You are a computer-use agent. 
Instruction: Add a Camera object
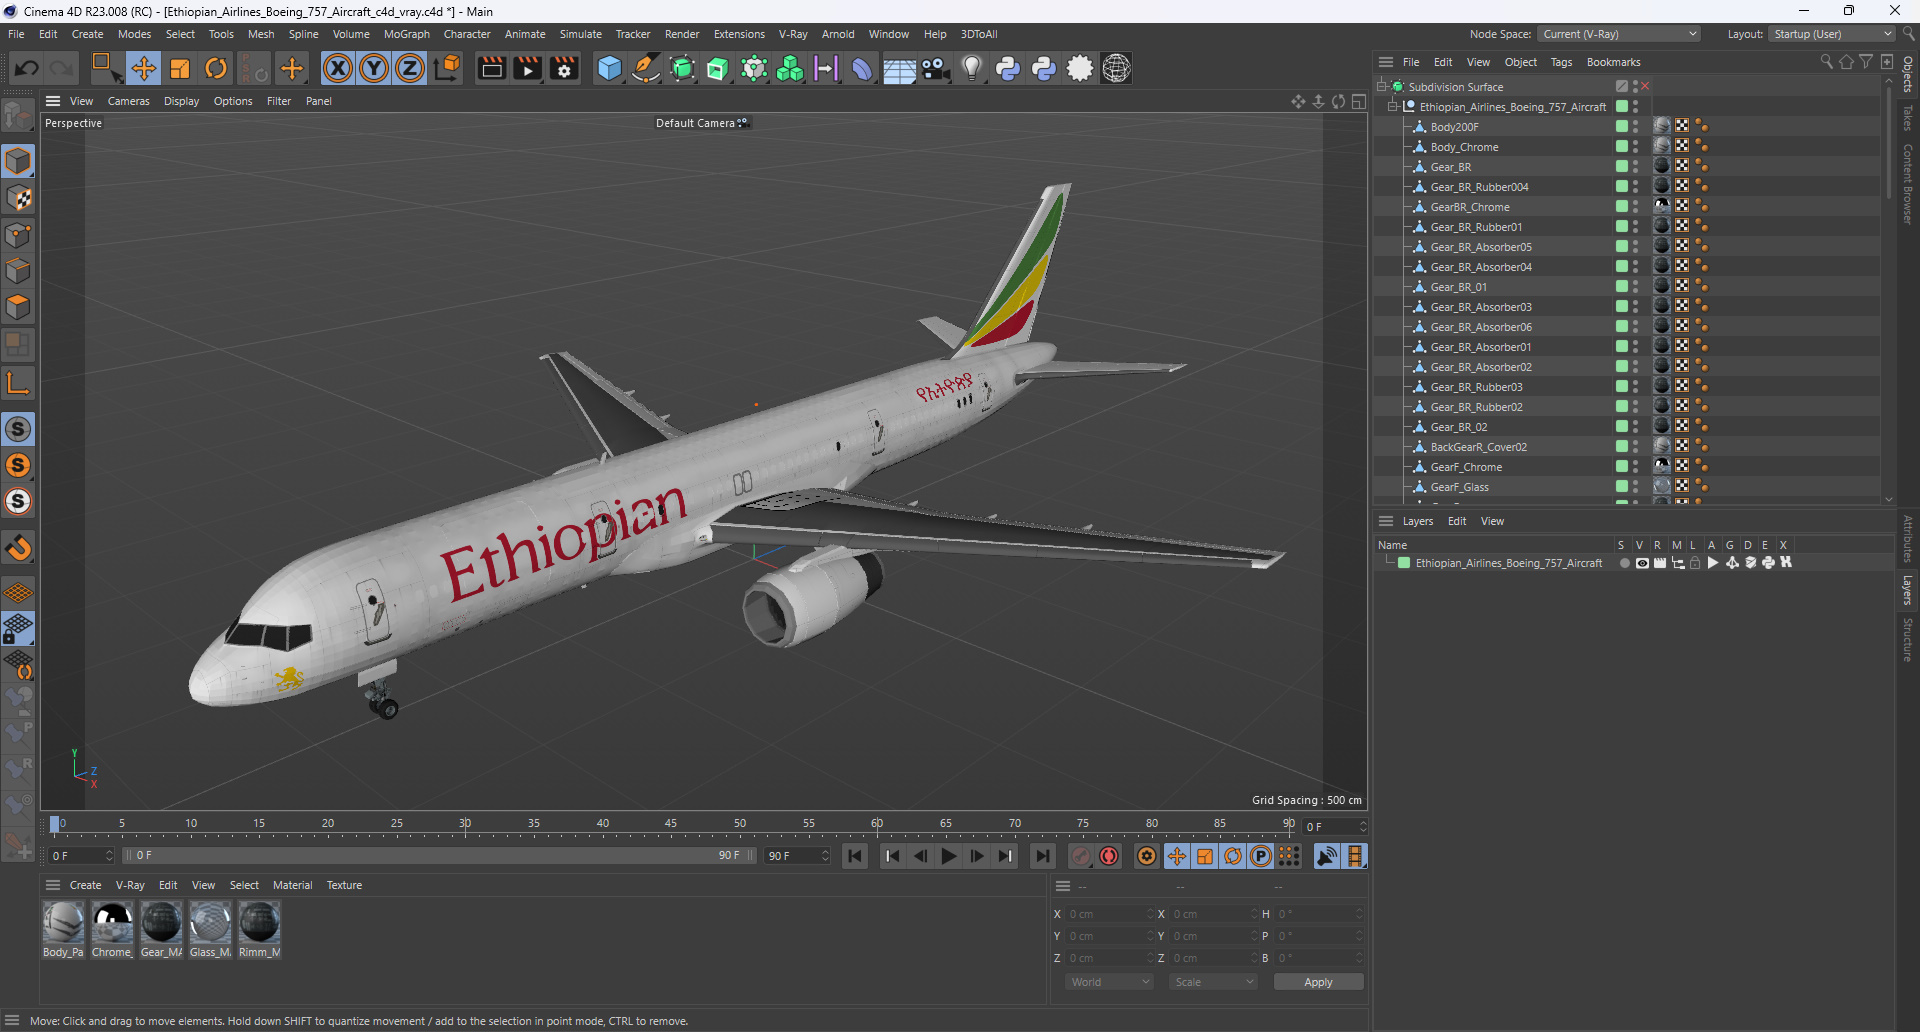[935, 68]
